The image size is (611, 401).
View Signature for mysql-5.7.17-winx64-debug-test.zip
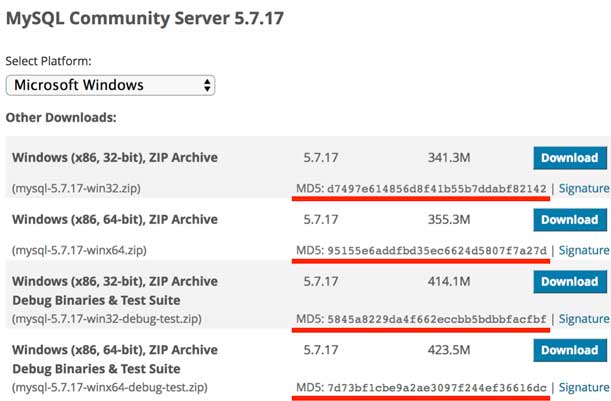point(583,387)
